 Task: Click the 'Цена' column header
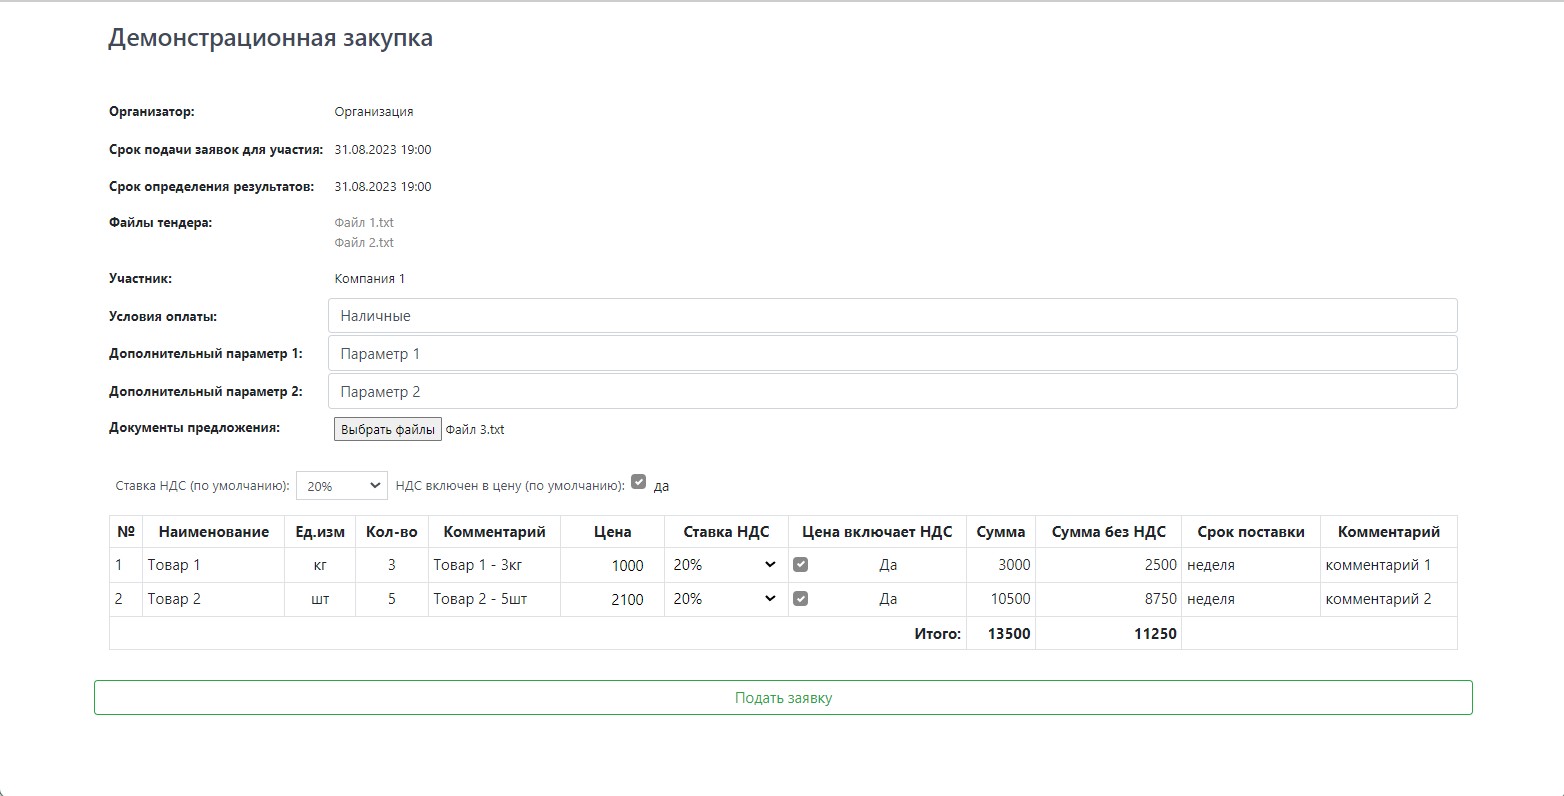612,532
